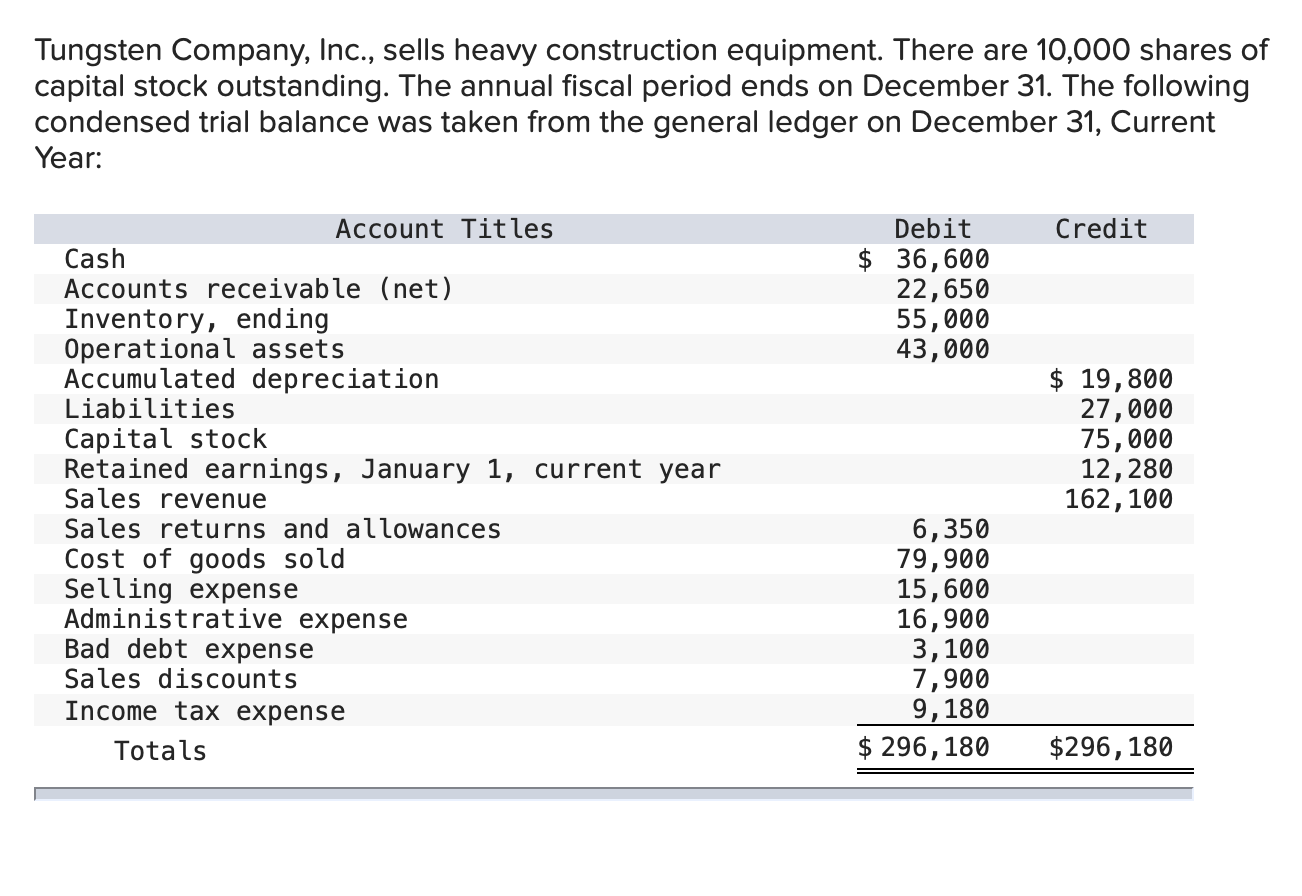Viewport: 1302px width, 896px height.
Task: Select the Income tax expense amount 9,180
Action: click(x=960, y=710)
